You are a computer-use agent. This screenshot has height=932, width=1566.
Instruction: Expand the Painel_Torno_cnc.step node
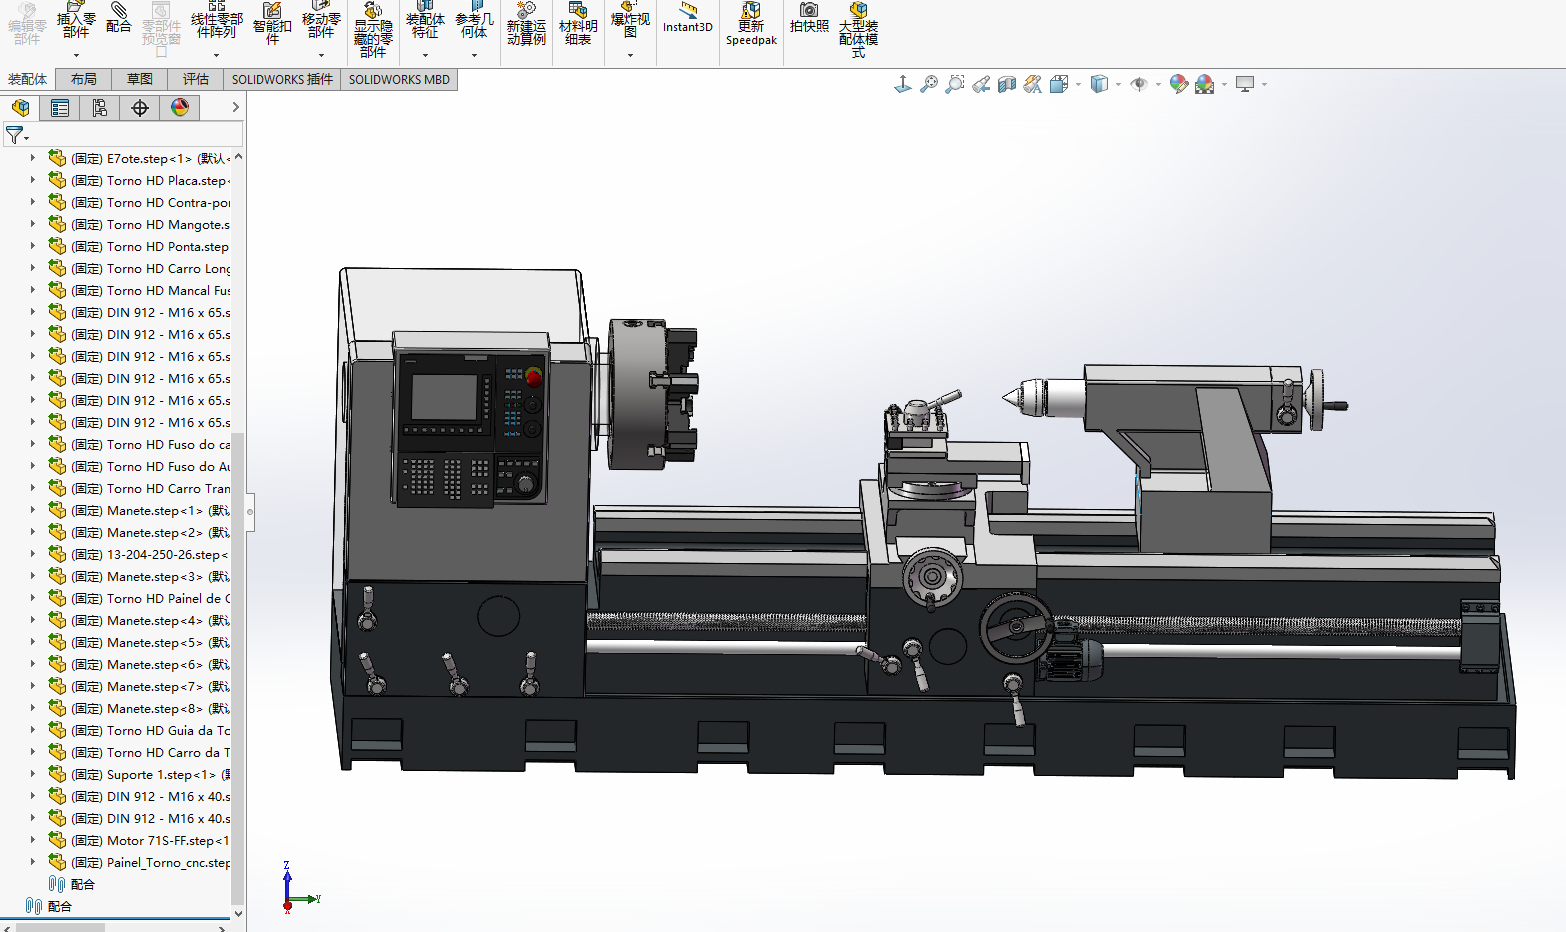pos(33,862)
